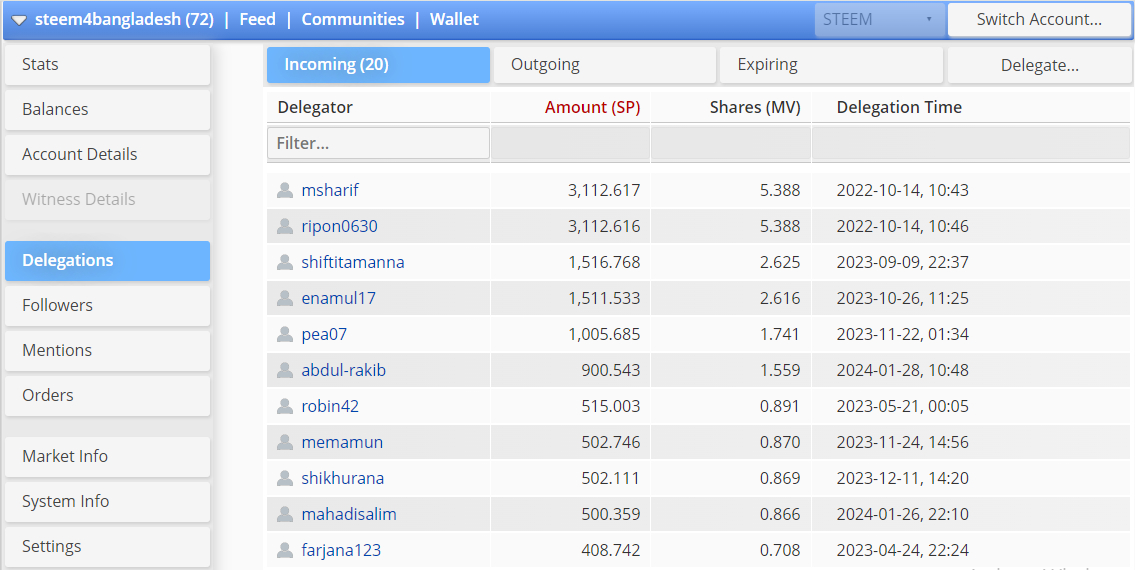Open the Incoming (20) tab

(x=378, y=65)
